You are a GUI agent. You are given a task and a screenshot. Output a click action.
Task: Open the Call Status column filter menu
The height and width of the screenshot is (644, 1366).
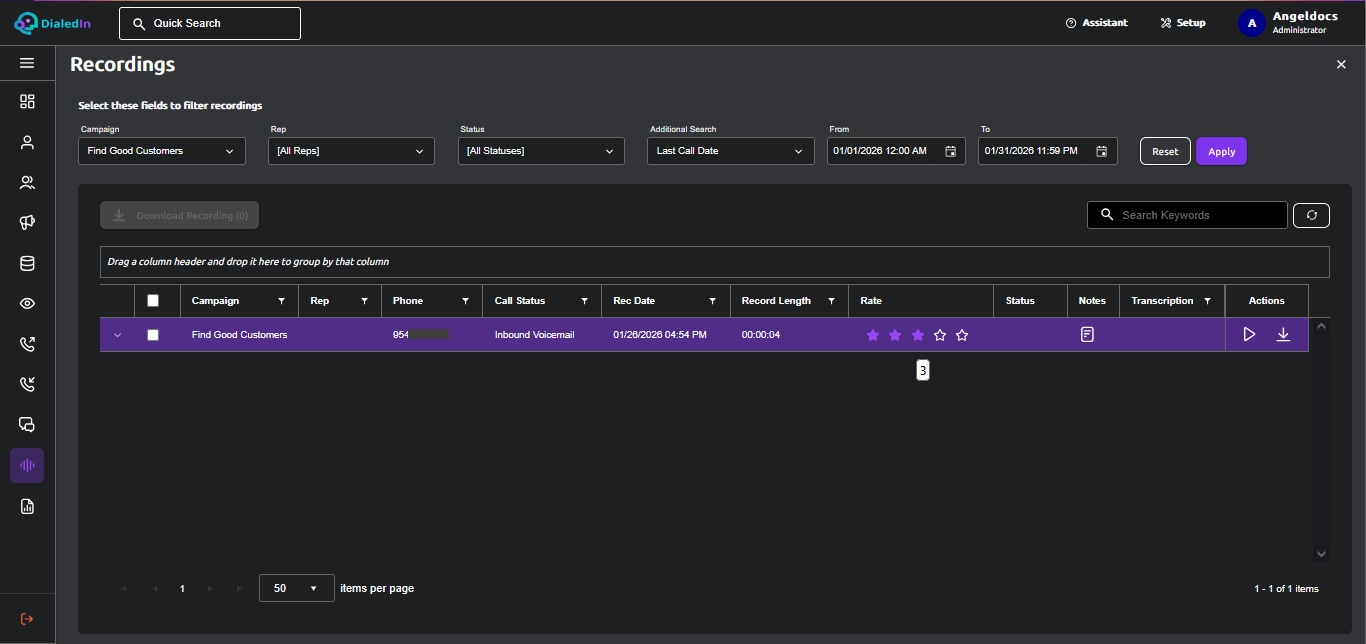[584, 301]
